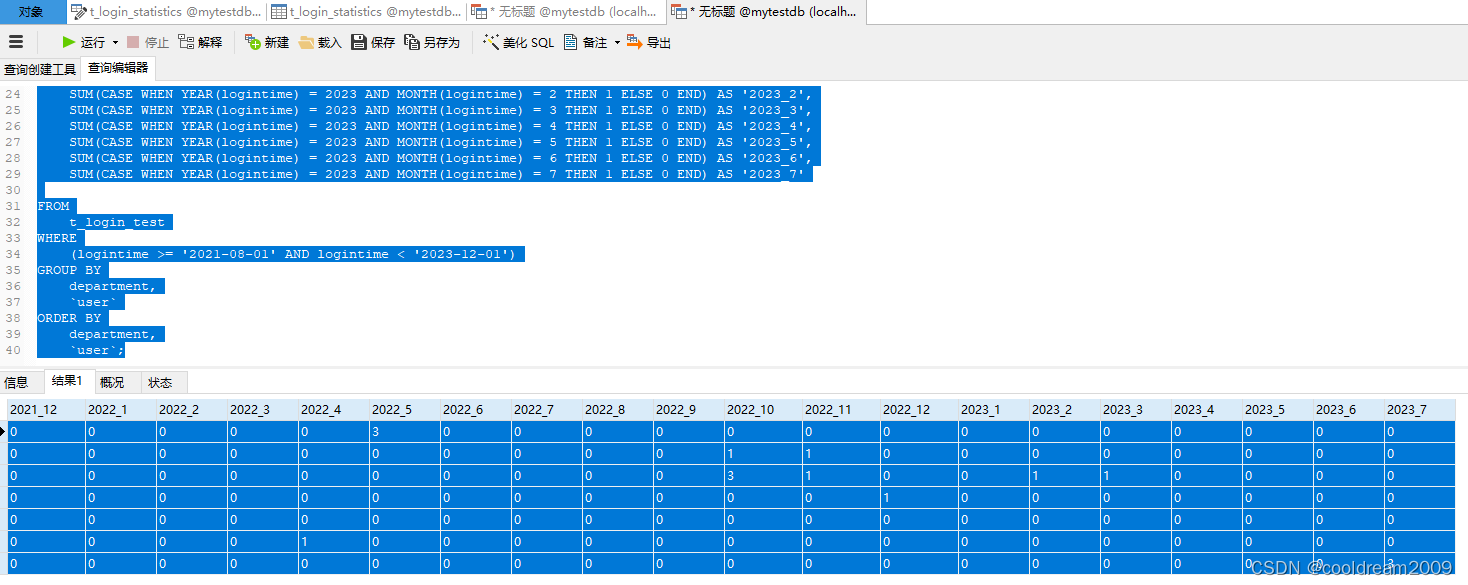Export results with 导出
1468x585 pixels.
point(649,42)
